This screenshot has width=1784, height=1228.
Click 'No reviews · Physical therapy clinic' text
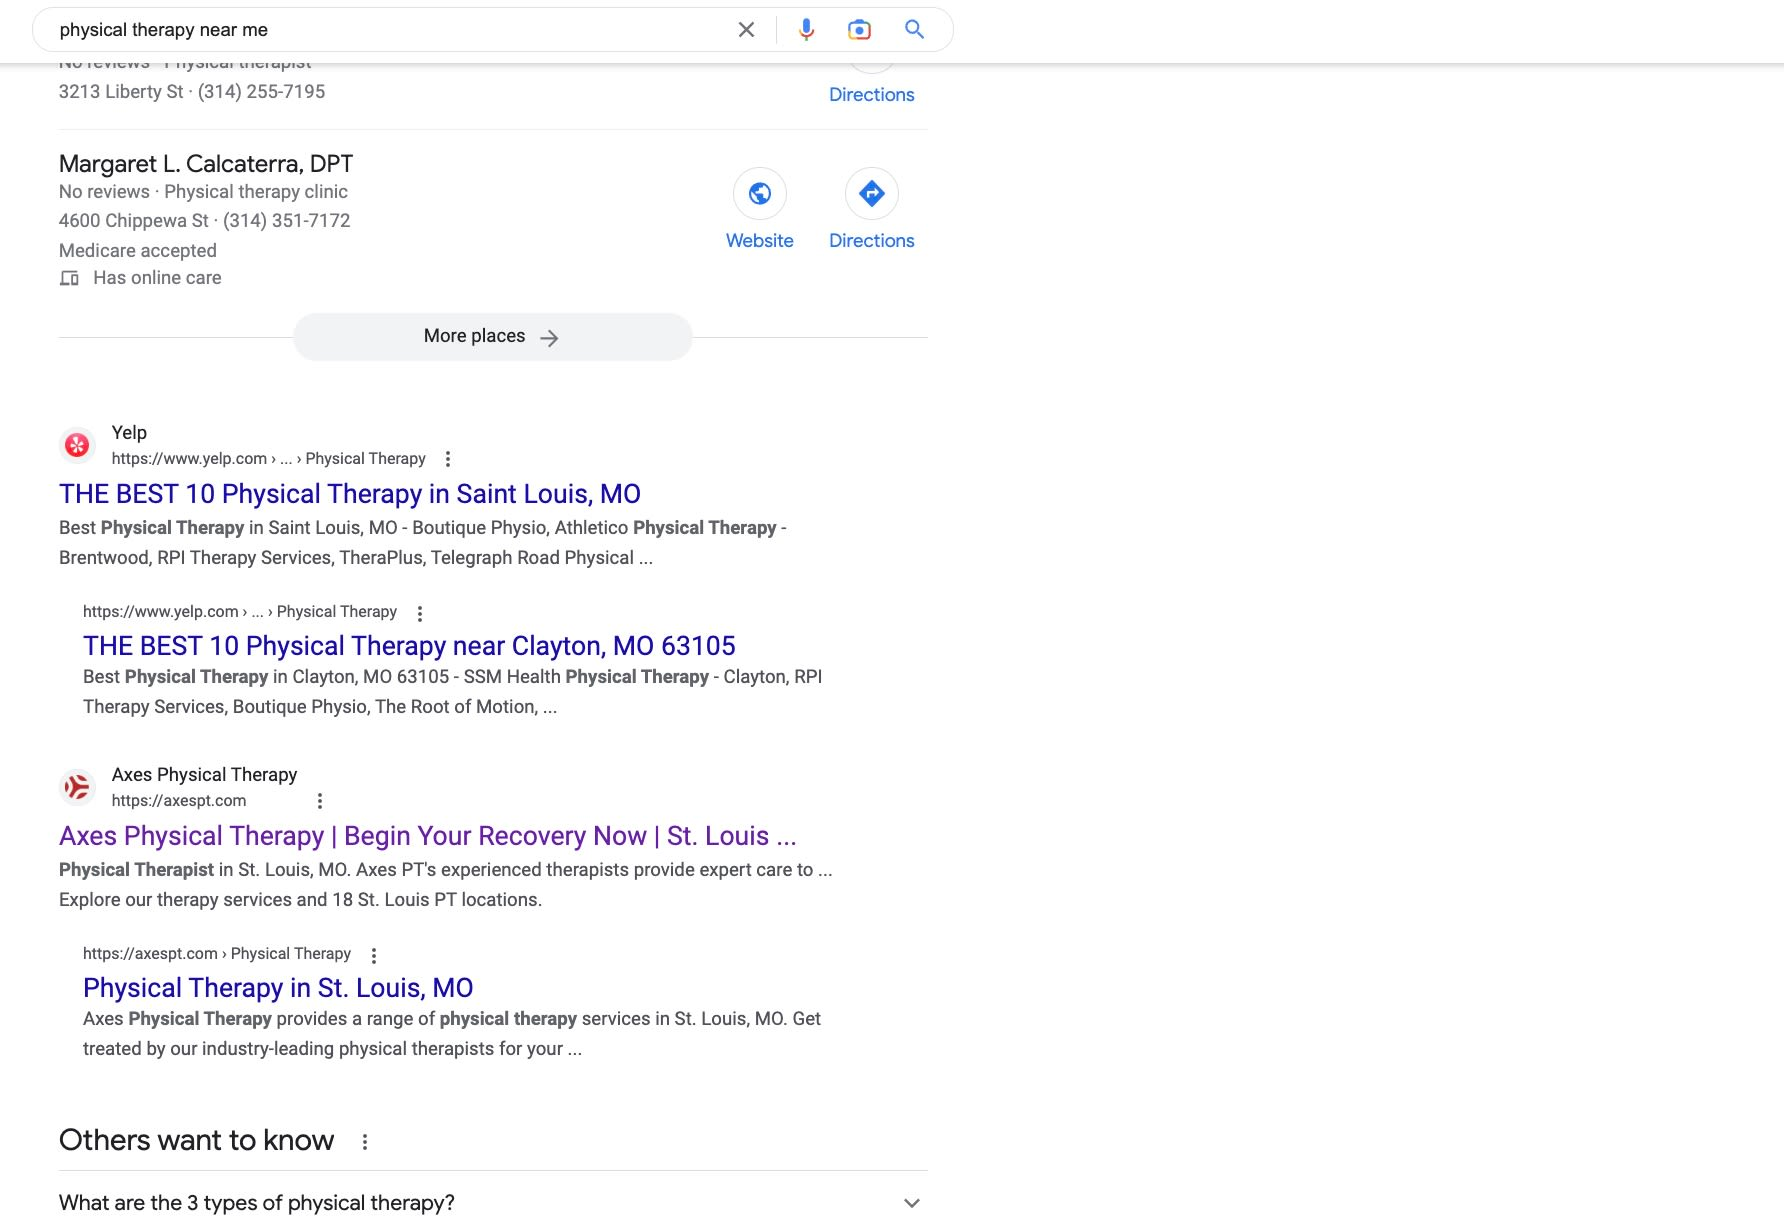click(203, 192)
